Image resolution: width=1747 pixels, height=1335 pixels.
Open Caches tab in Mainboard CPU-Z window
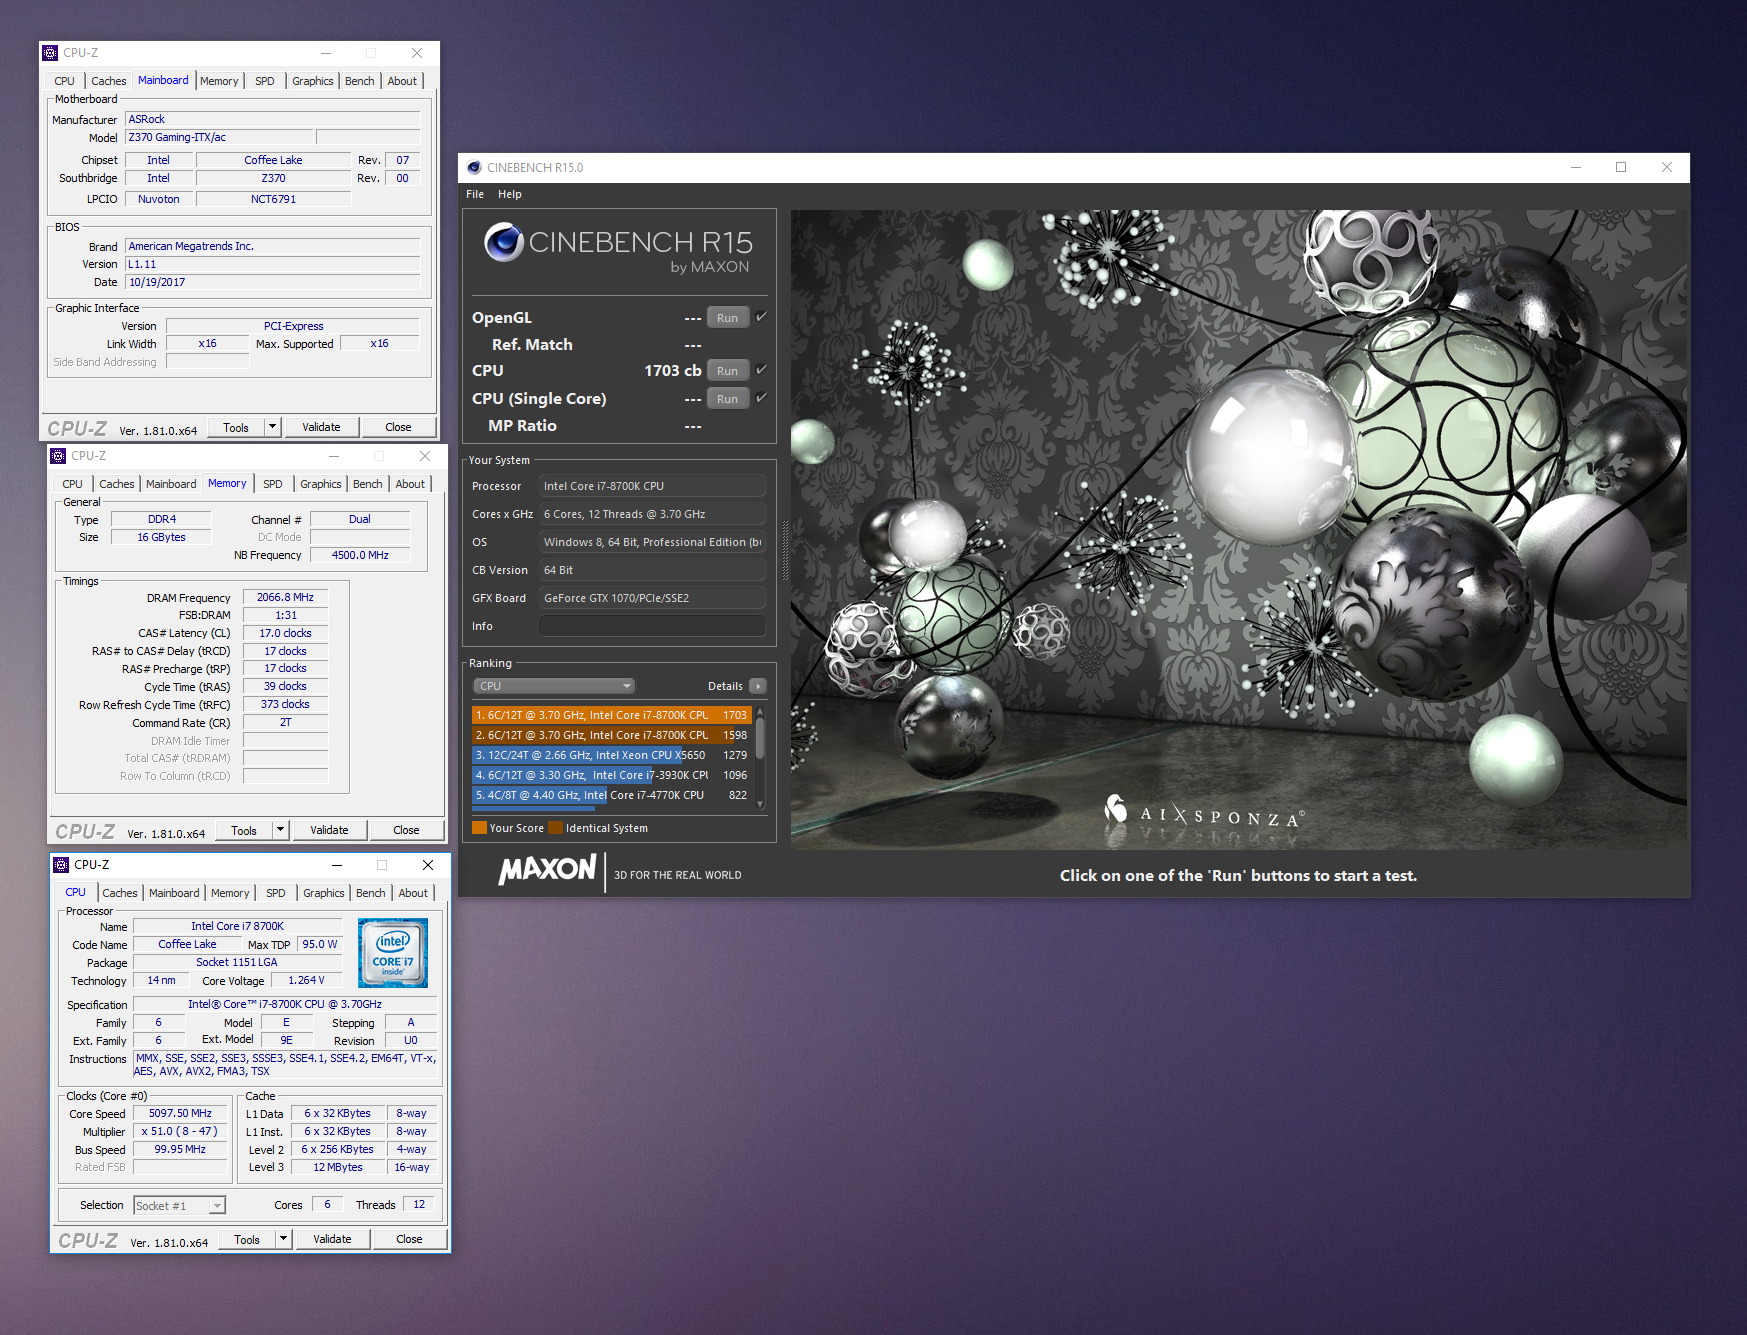click(x=108, y=81)
